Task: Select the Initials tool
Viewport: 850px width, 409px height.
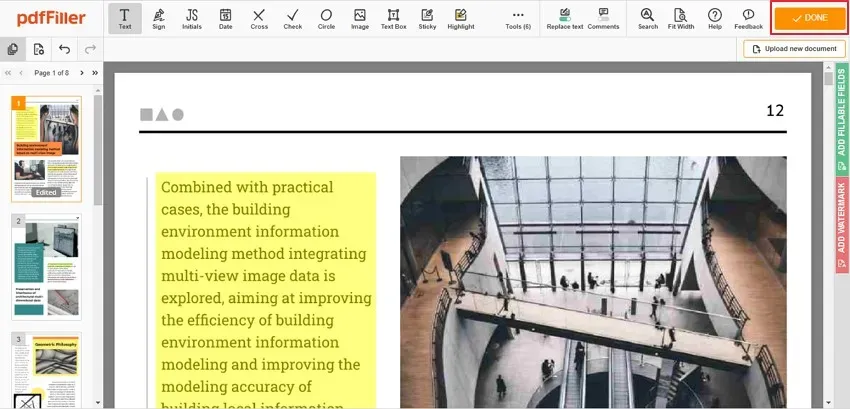Action: (192, 18)
